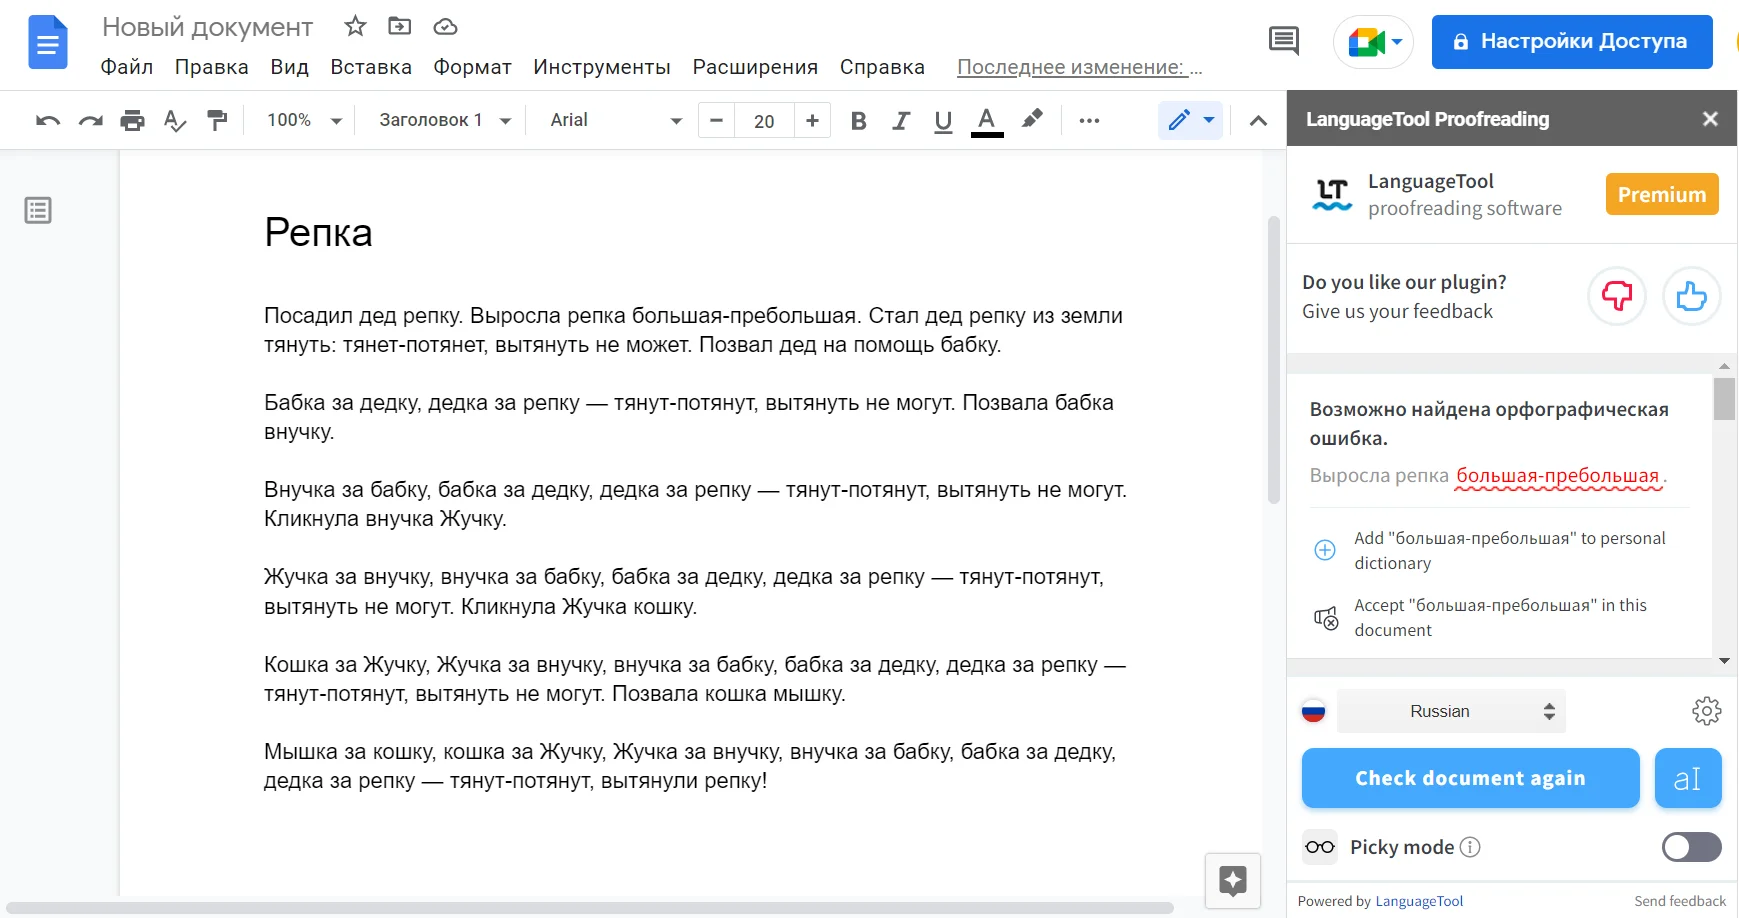Image resolution: width=1739 pixels, height=918 pixels.
Task: Click the spell check icon
Action: pos(175,121)
